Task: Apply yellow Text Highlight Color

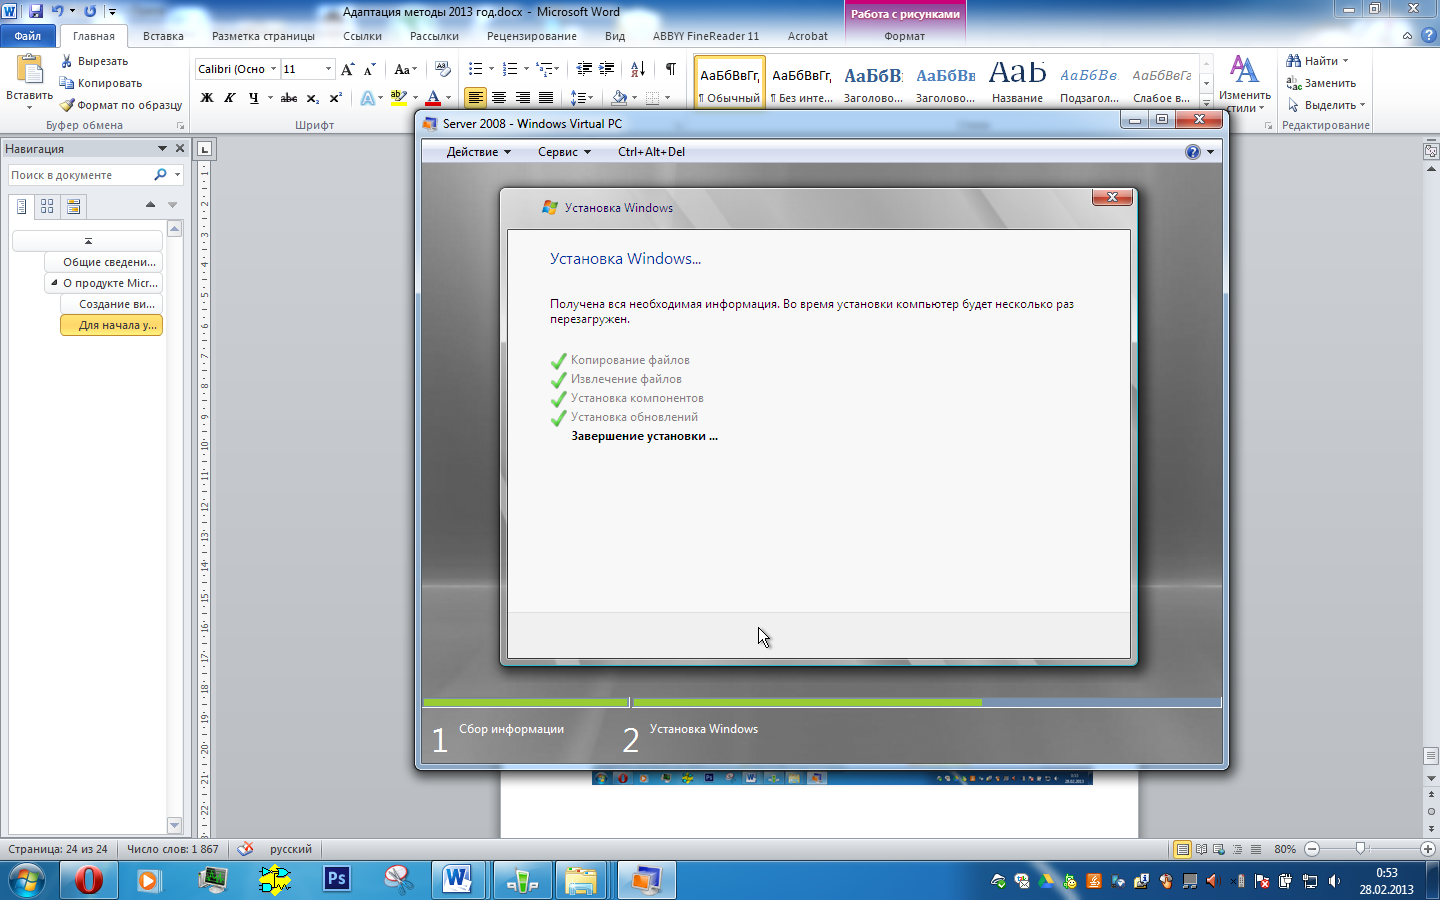Action: pos(398,98)
